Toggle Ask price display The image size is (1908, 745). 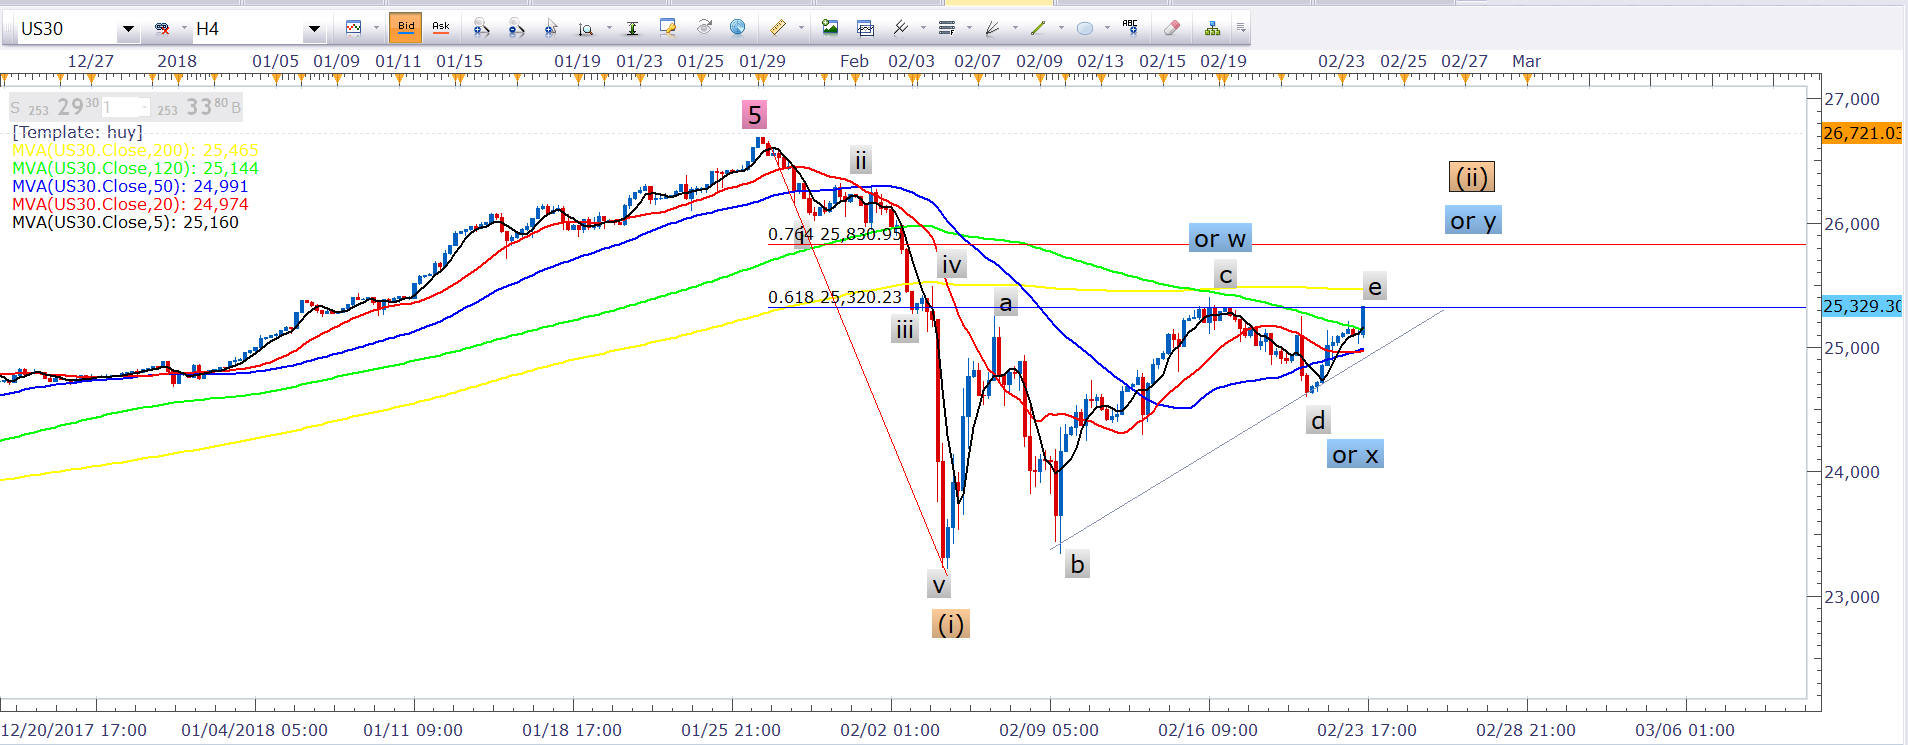440,27
